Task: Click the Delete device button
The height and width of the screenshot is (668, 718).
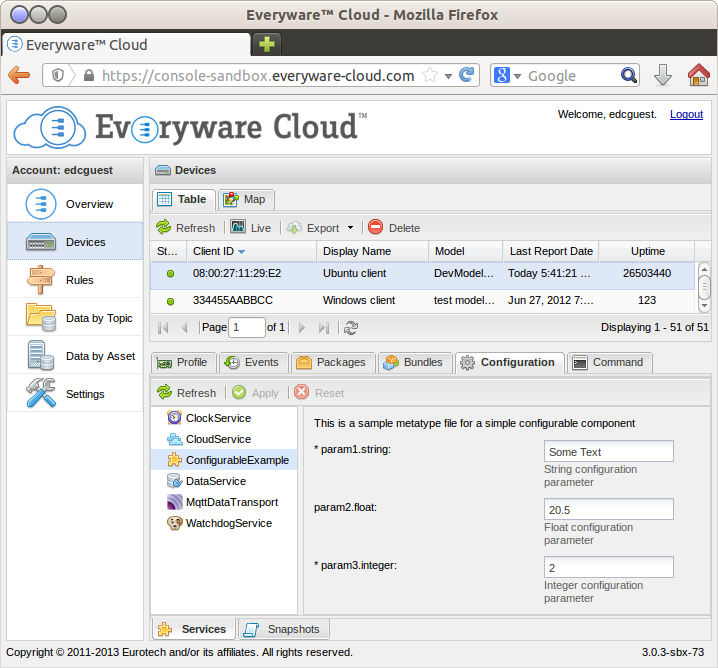Action: 394,228
